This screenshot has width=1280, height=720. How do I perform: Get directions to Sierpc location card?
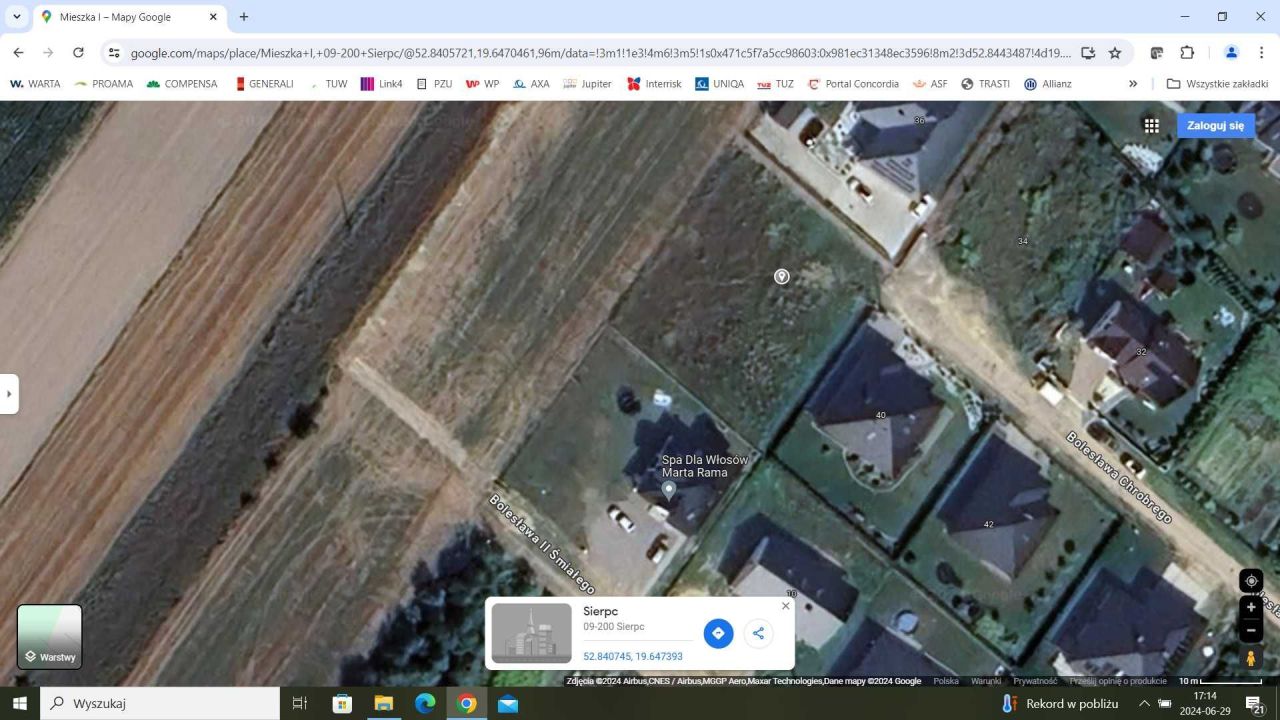pyautogui.click(x=718, y=633)
